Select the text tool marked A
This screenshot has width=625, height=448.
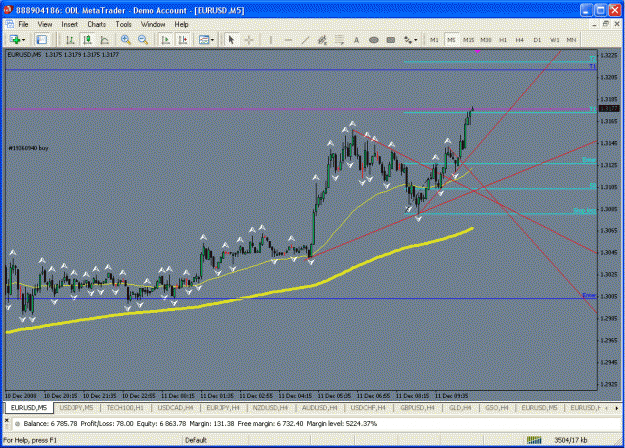[x=356, y=40]
